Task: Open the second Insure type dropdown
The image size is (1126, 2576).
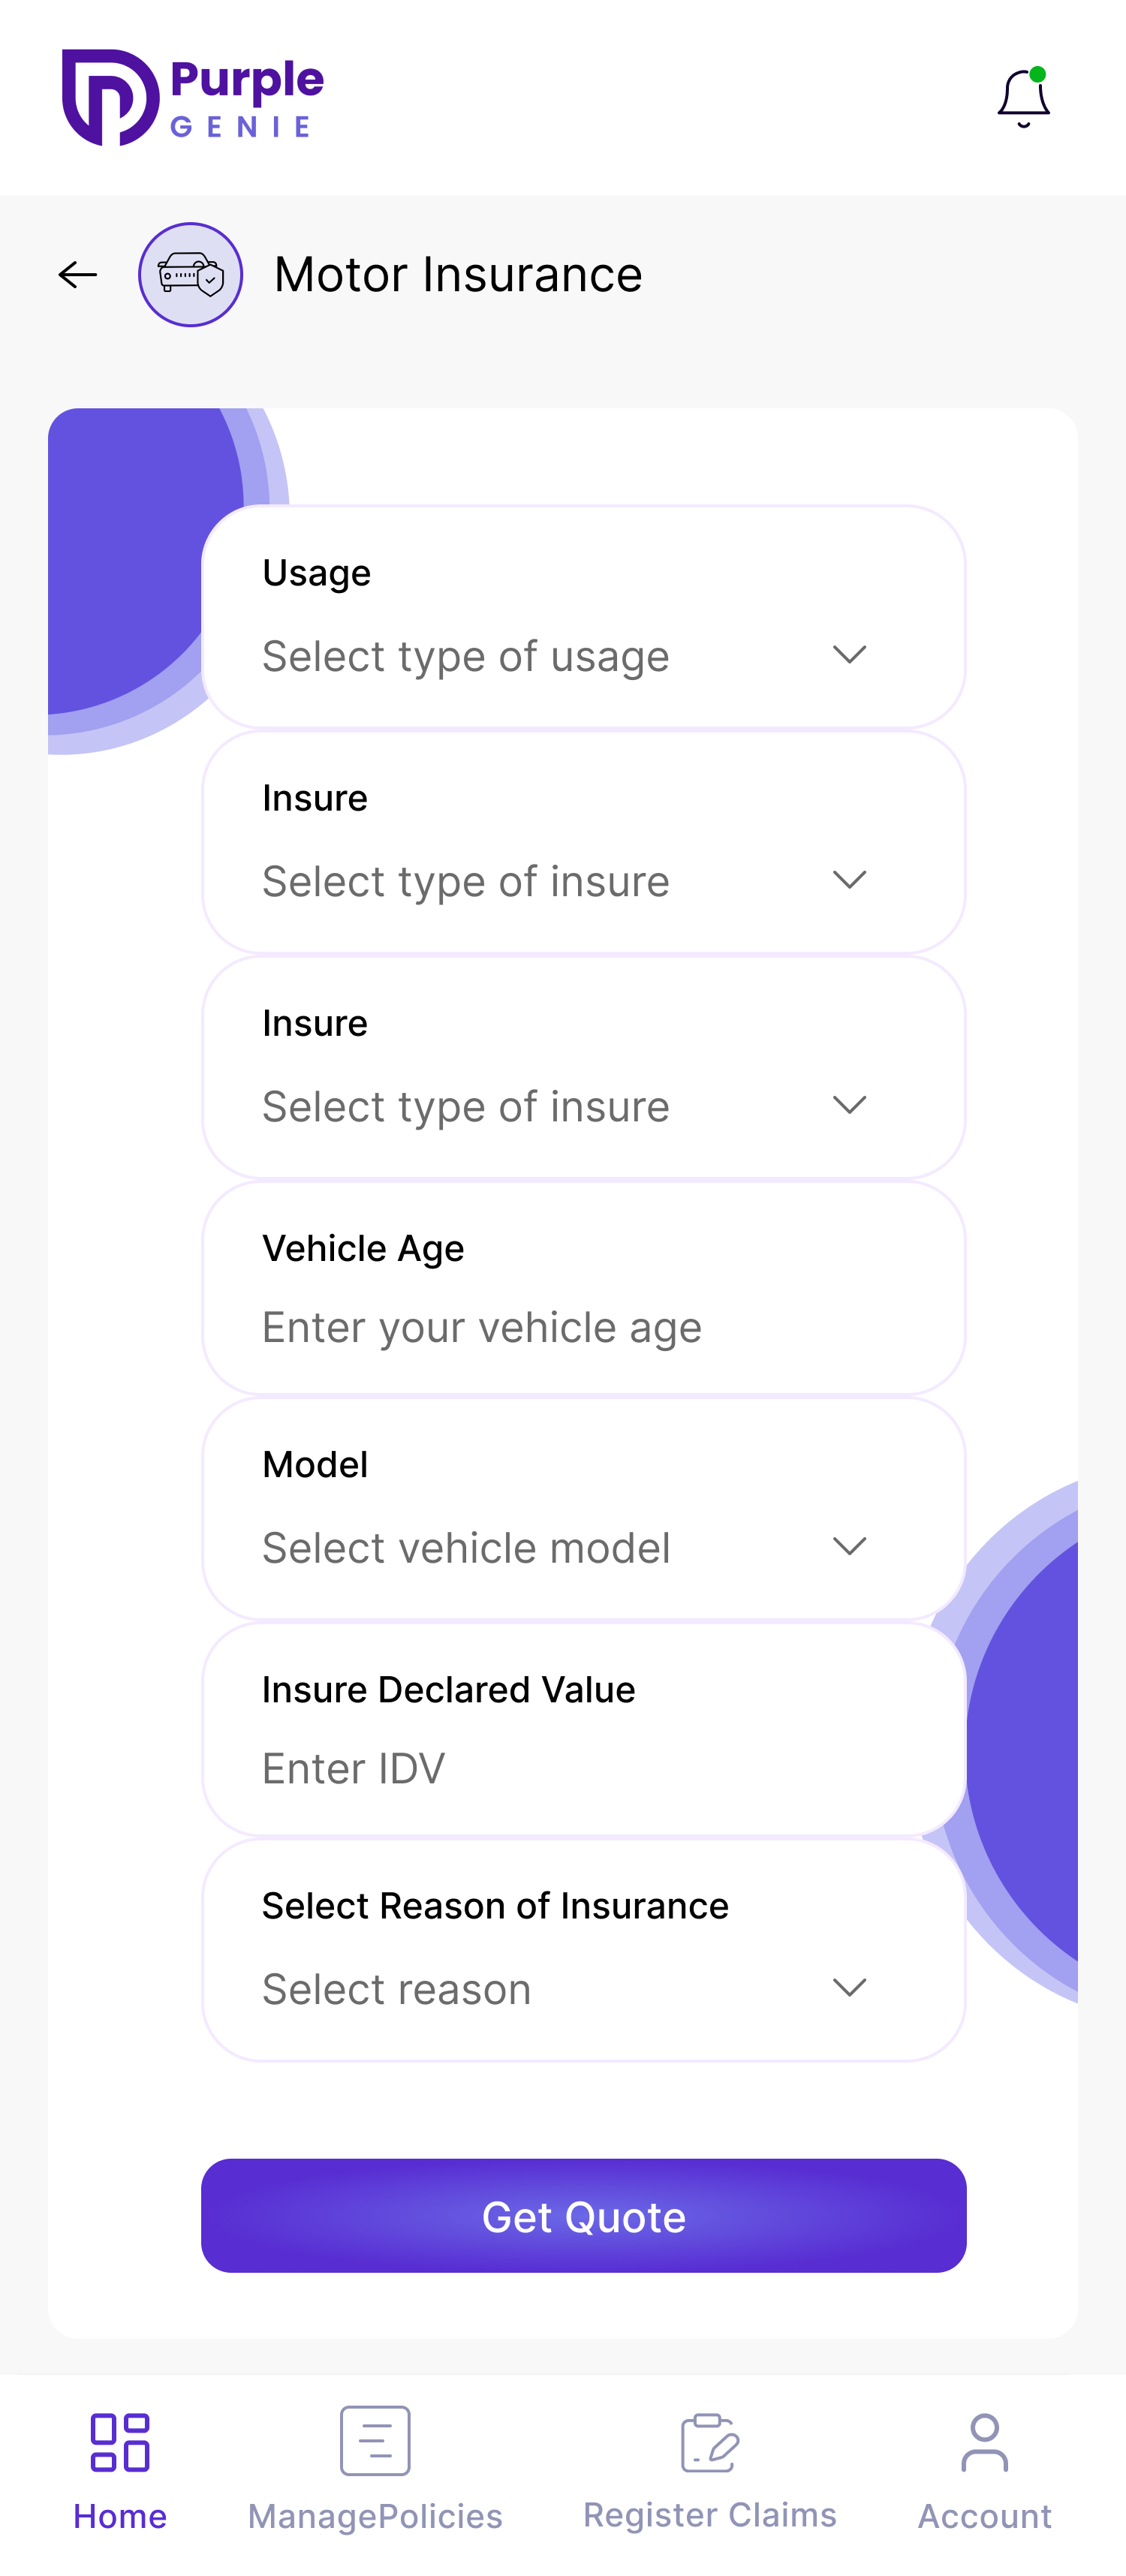Action: (x=564, y=1106)
